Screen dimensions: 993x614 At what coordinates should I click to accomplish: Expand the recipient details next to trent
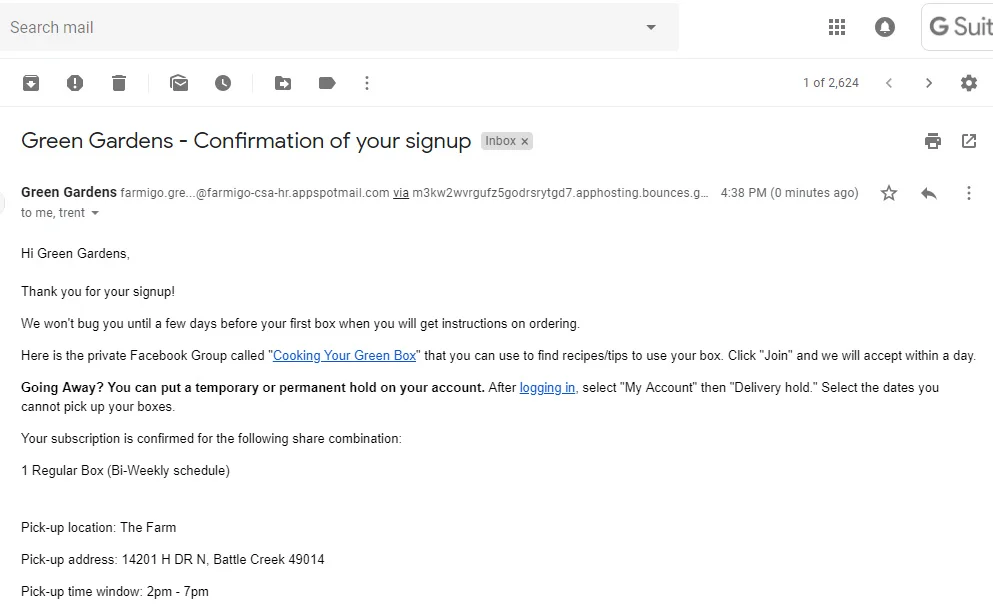tap(95, 213)
